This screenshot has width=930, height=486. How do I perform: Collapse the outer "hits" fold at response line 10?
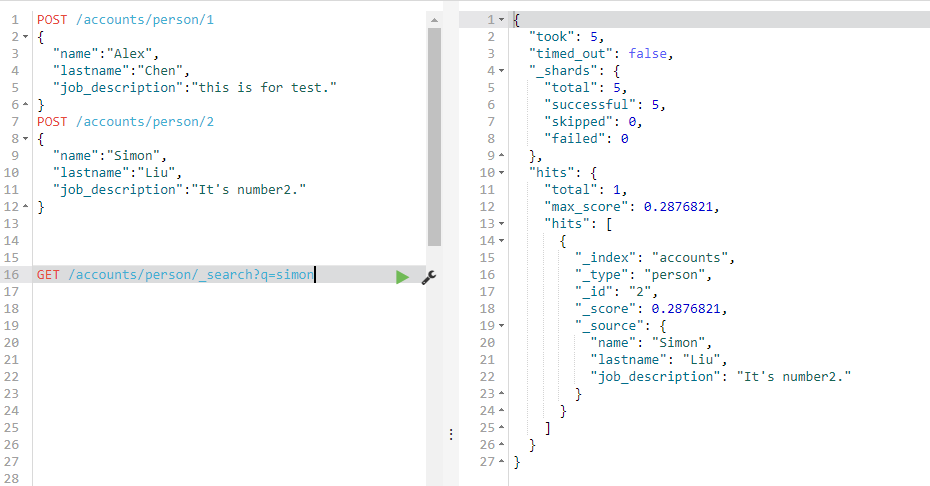pyautogui.click(x=502, y=173)
